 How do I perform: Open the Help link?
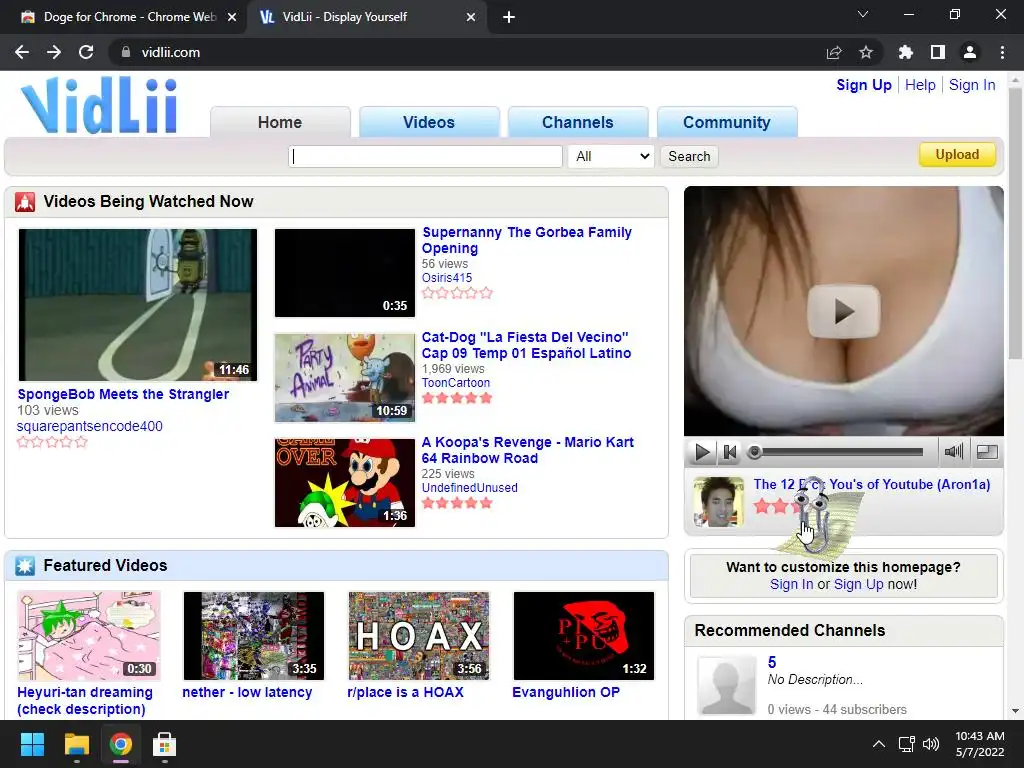click(x=920, y=85)
